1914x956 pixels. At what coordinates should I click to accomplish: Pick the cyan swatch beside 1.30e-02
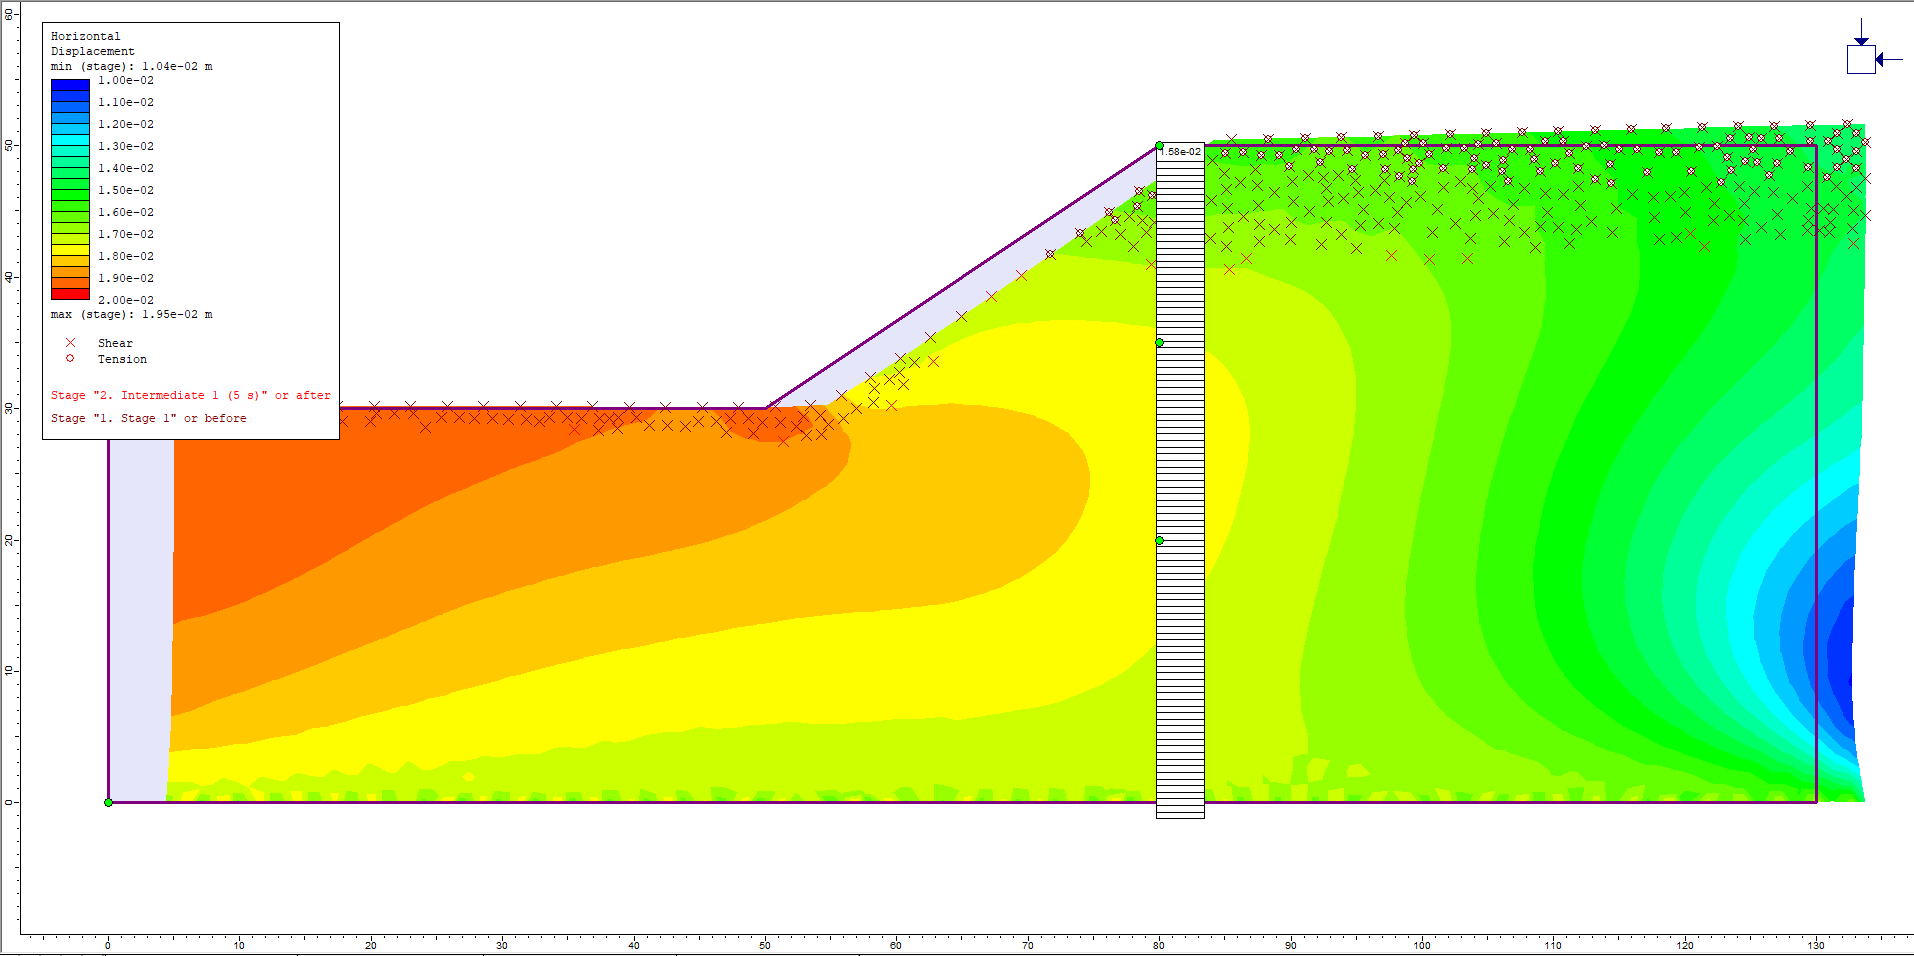[70, 140]
